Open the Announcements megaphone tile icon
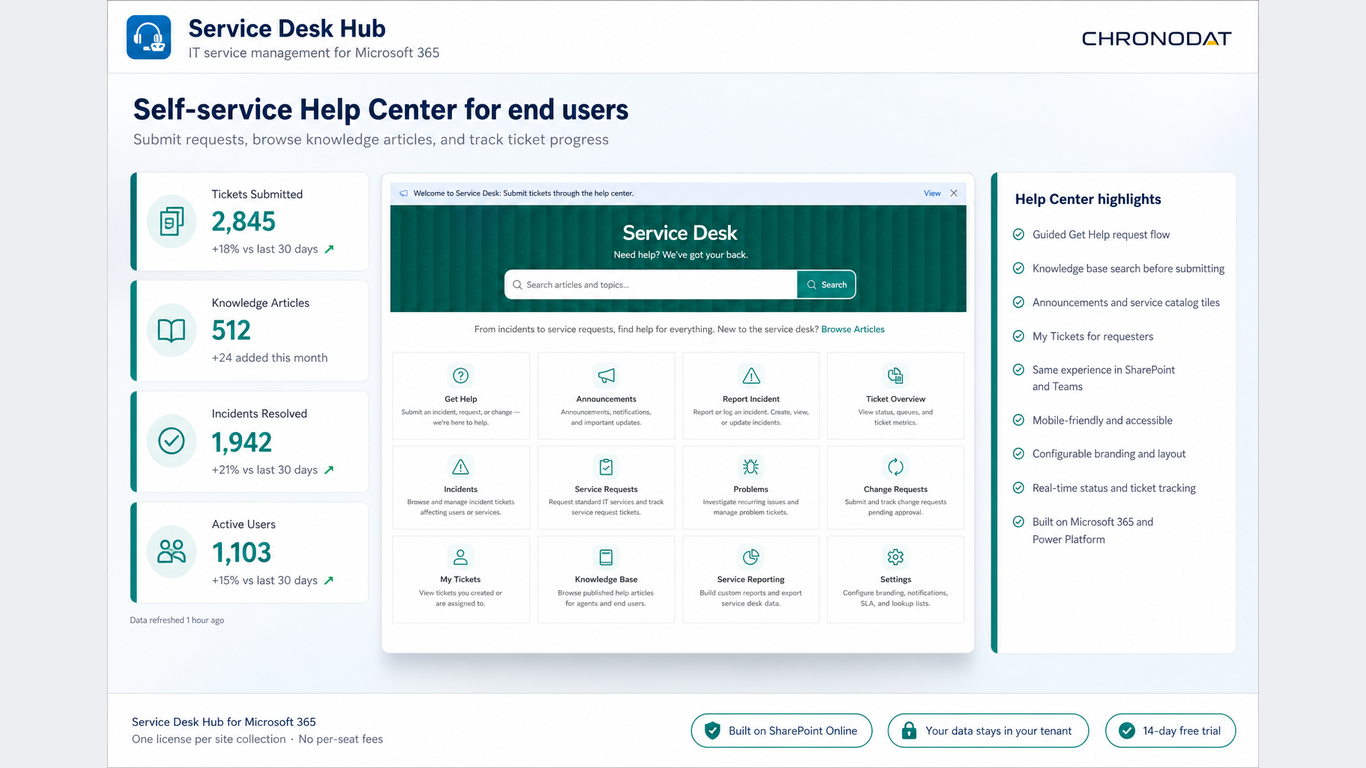 606,376
